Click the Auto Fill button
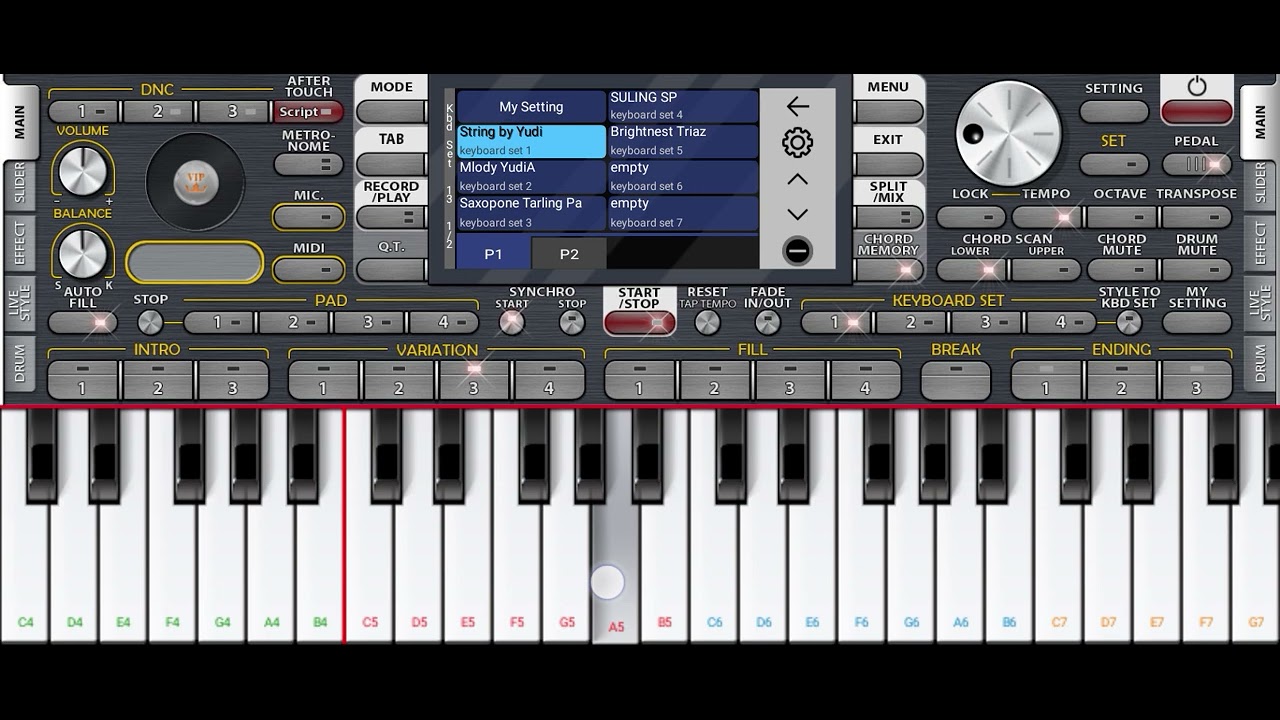Viewport: 1280px width, 720px height. [x=83, y=323]
